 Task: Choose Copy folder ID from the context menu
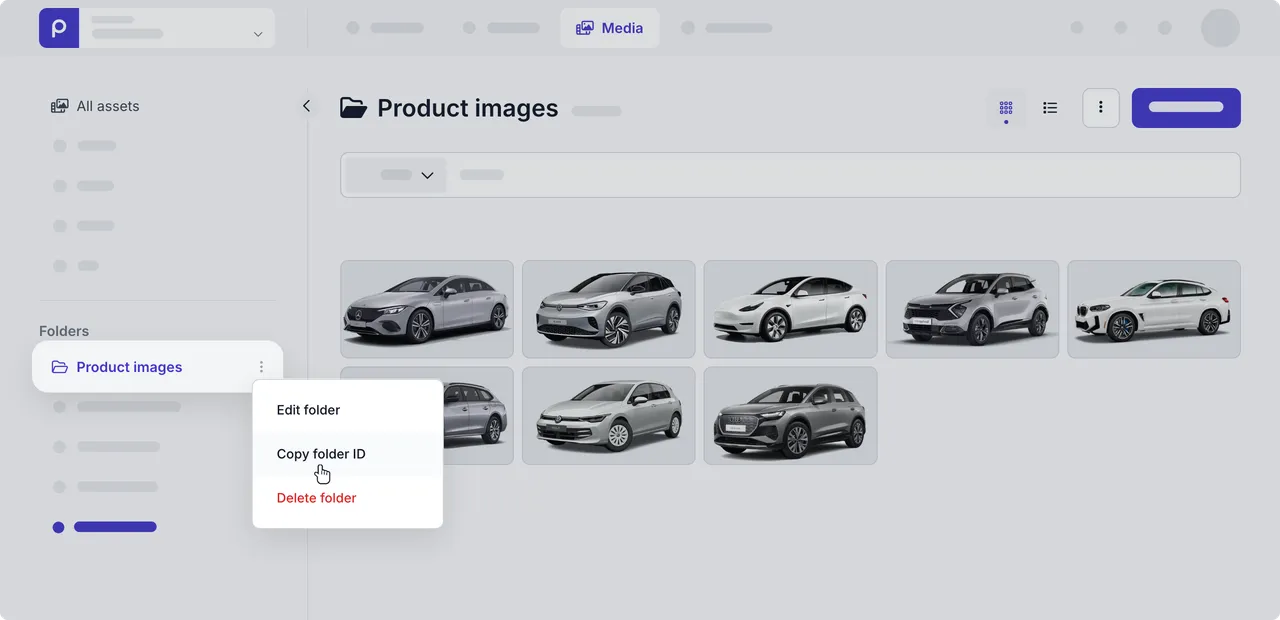click(x=347, y=454)
